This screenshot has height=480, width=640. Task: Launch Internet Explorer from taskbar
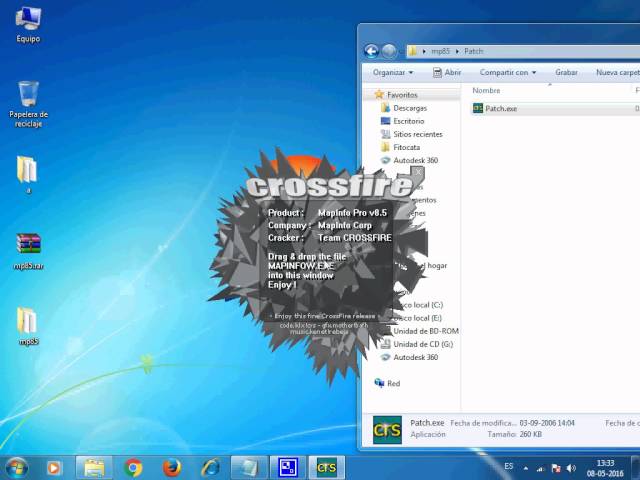tap(211, 468)
